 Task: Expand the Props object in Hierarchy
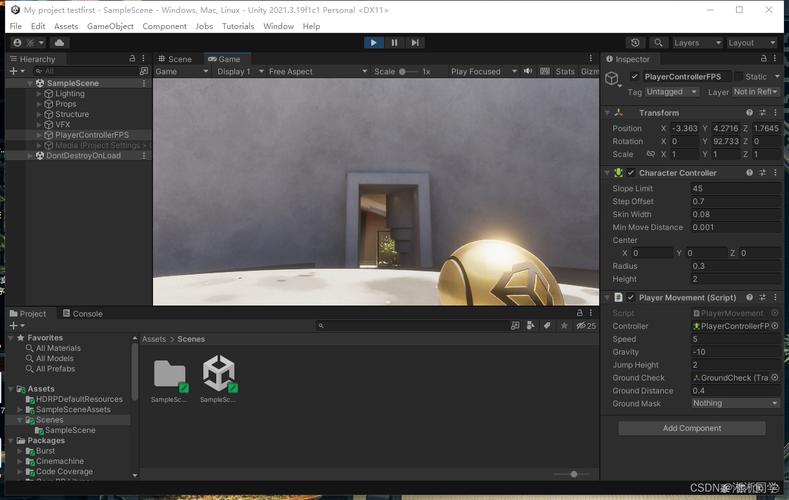[39, 104]
